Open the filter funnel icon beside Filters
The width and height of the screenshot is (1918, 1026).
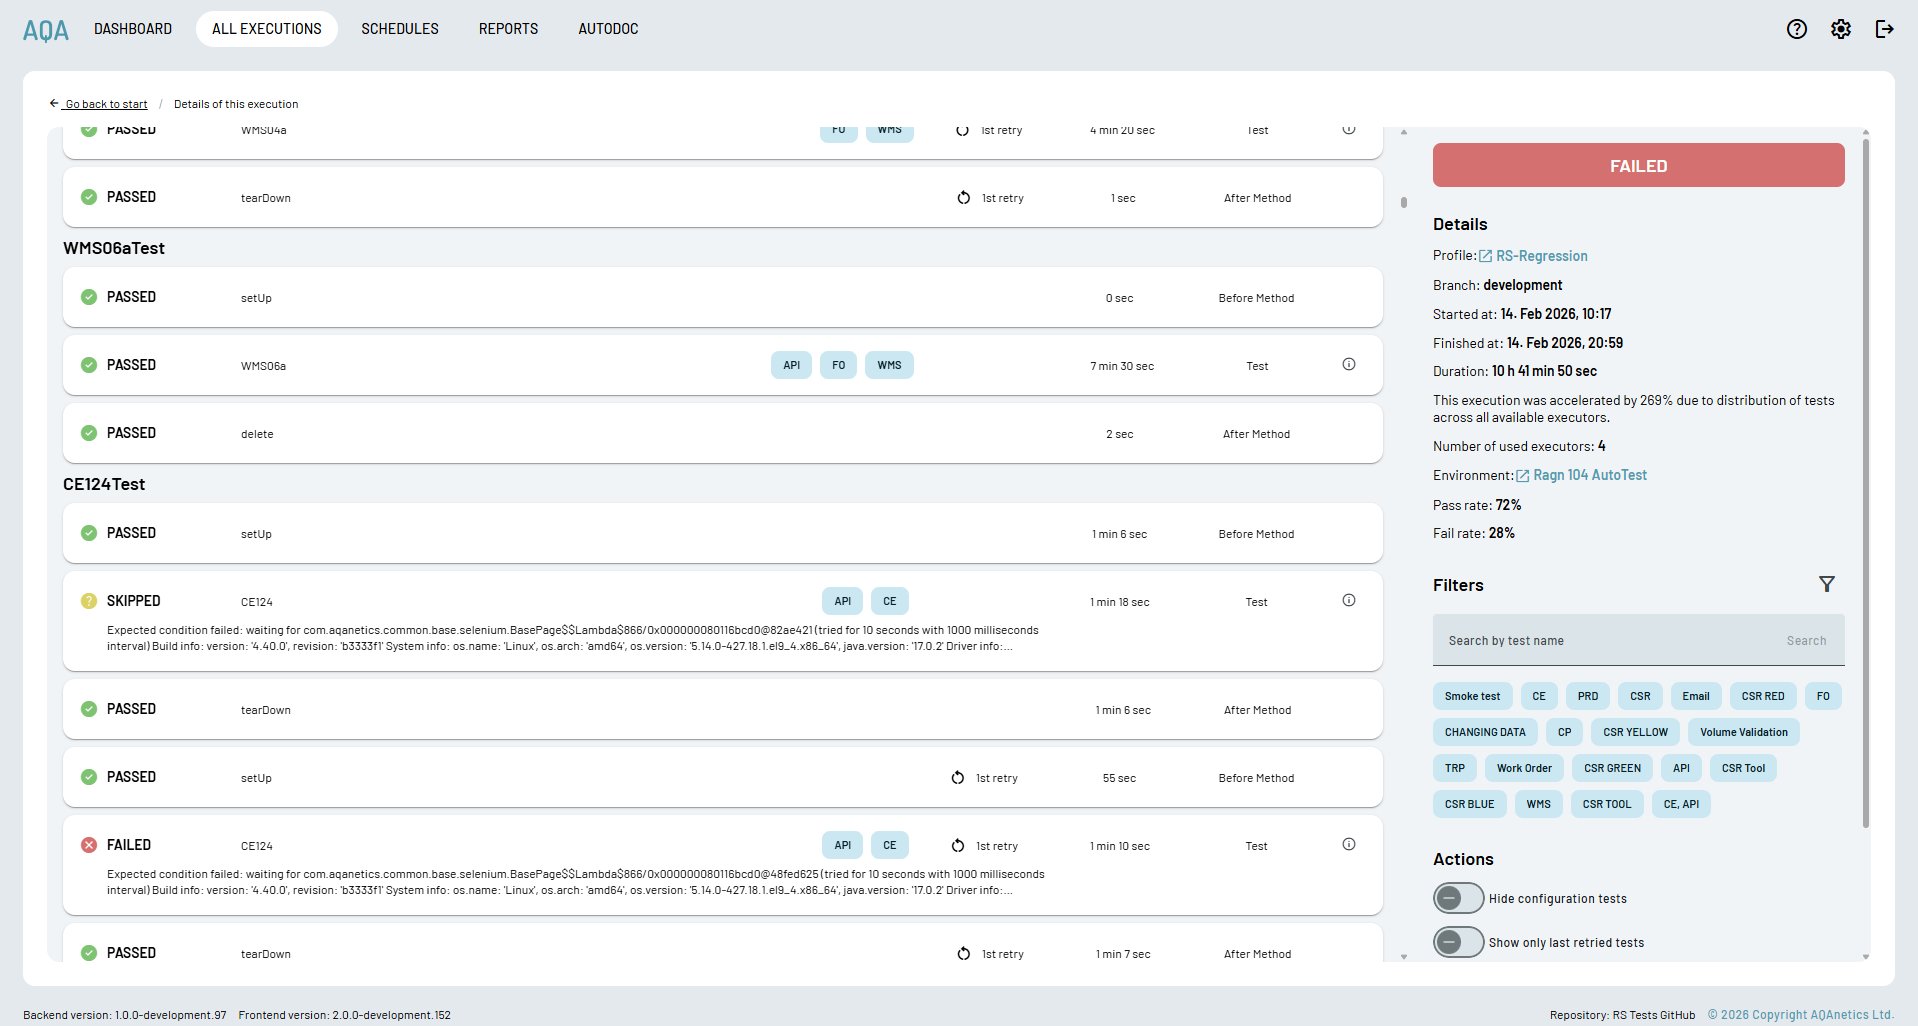click(1826, 584)
